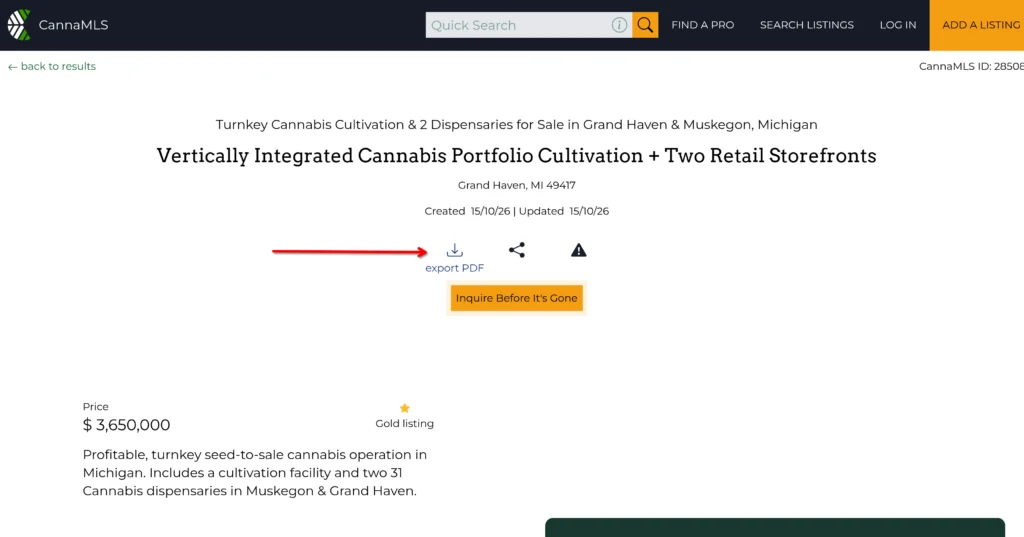Open the Log In page
This screenshot has height=537, width=1024.
click(898, 25)
